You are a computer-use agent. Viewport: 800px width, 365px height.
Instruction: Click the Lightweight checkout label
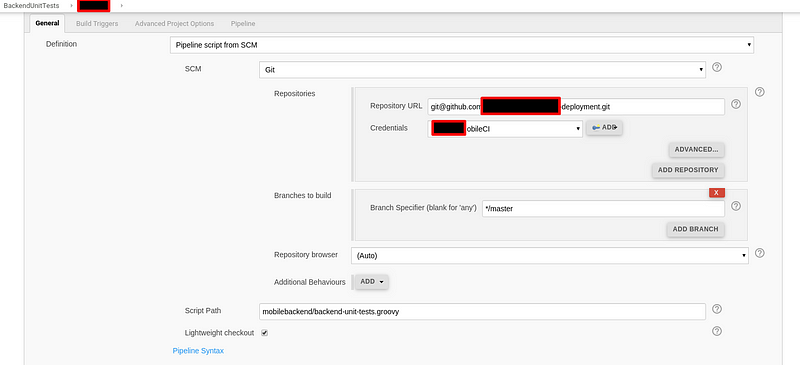219,333
